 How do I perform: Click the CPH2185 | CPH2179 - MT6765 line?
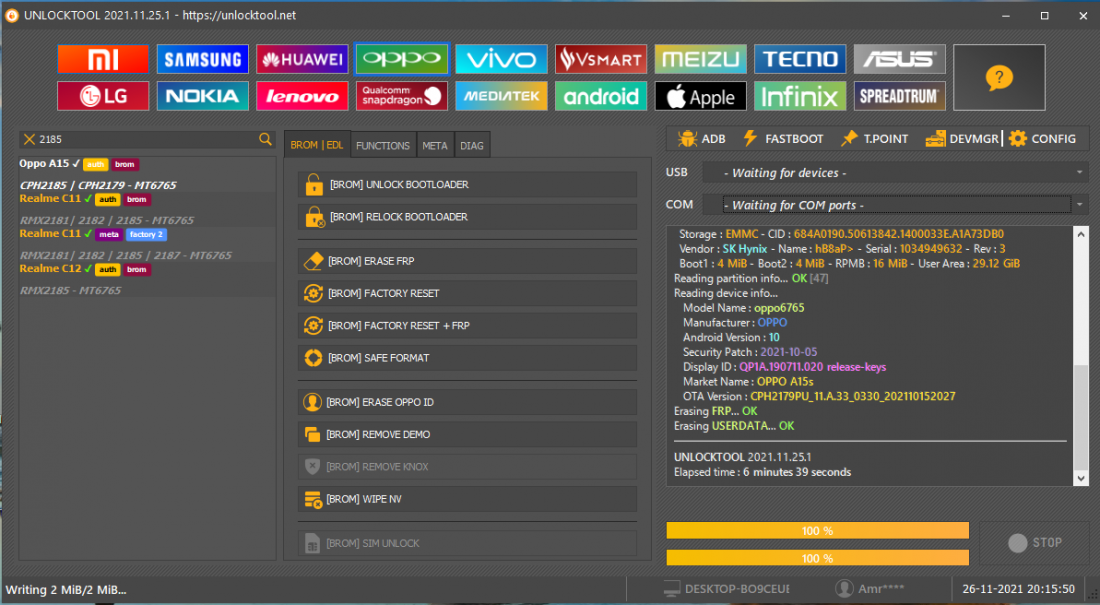point(98,185)
